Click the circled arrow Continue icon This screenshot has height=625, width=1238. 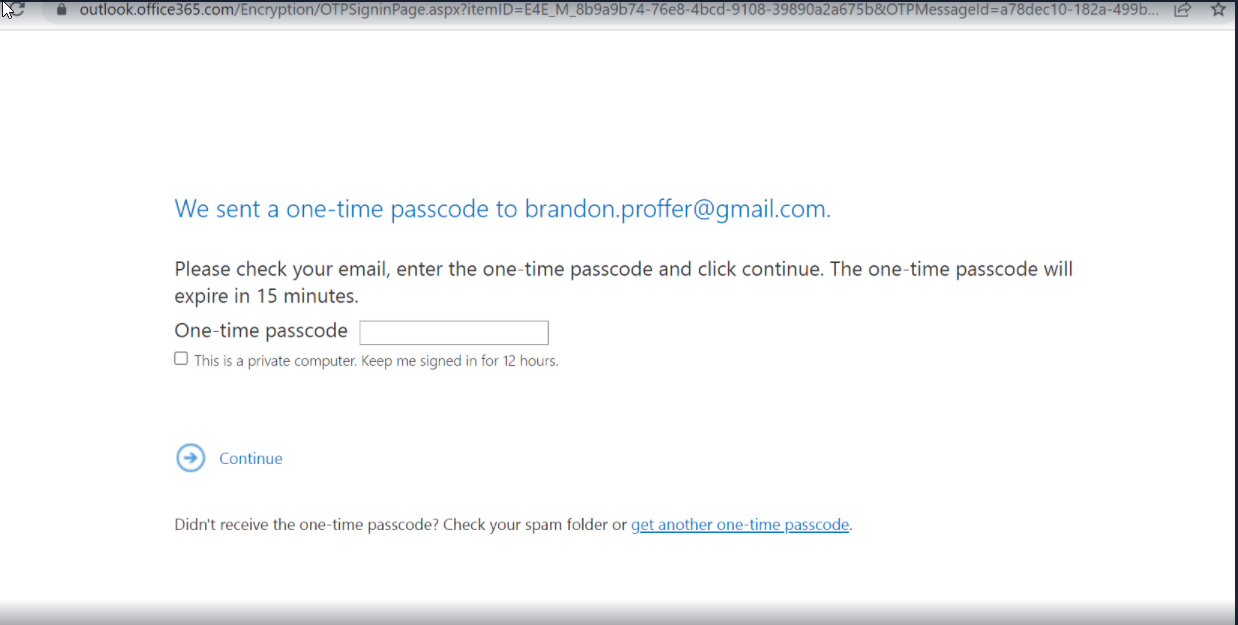(190, 458)
